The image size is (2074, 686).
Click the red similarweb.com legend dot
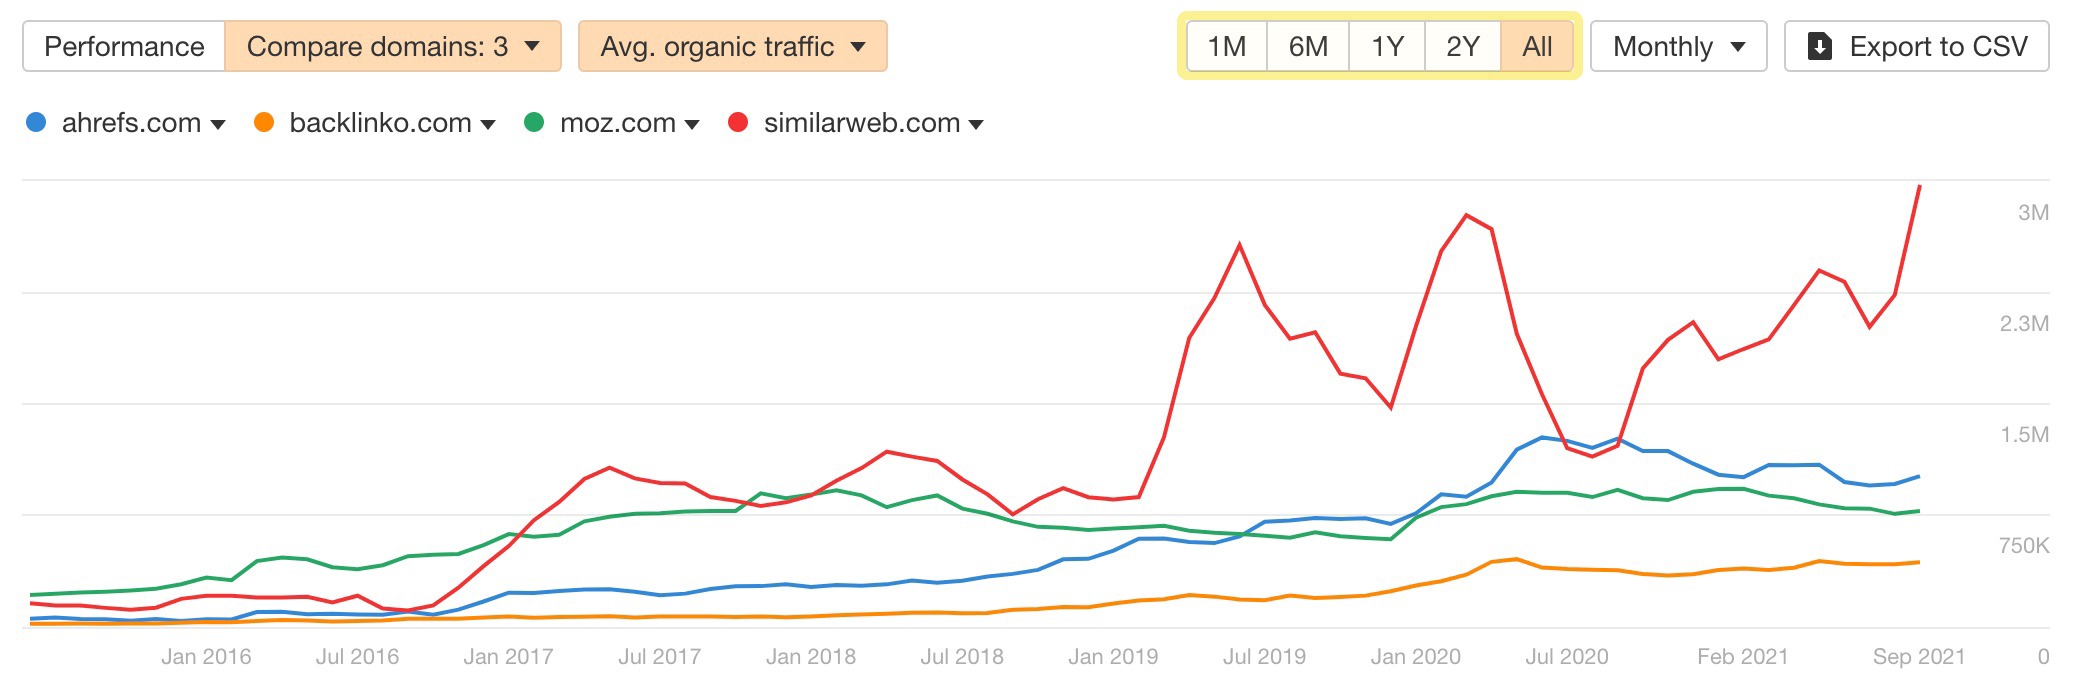(x=738, y=123)
